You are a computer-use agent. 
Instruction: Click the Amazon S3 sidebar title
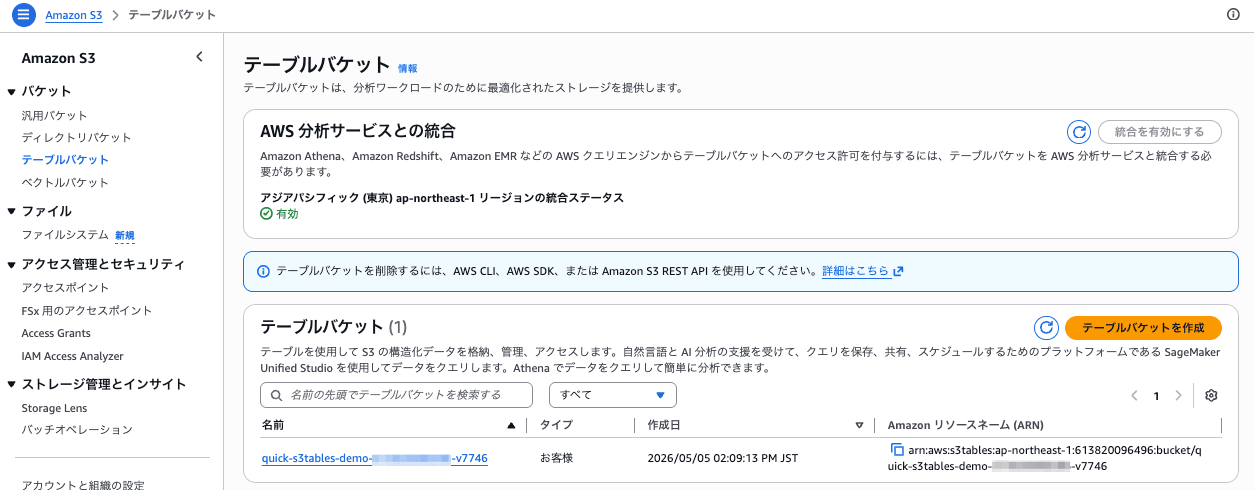tap(58, 58)
